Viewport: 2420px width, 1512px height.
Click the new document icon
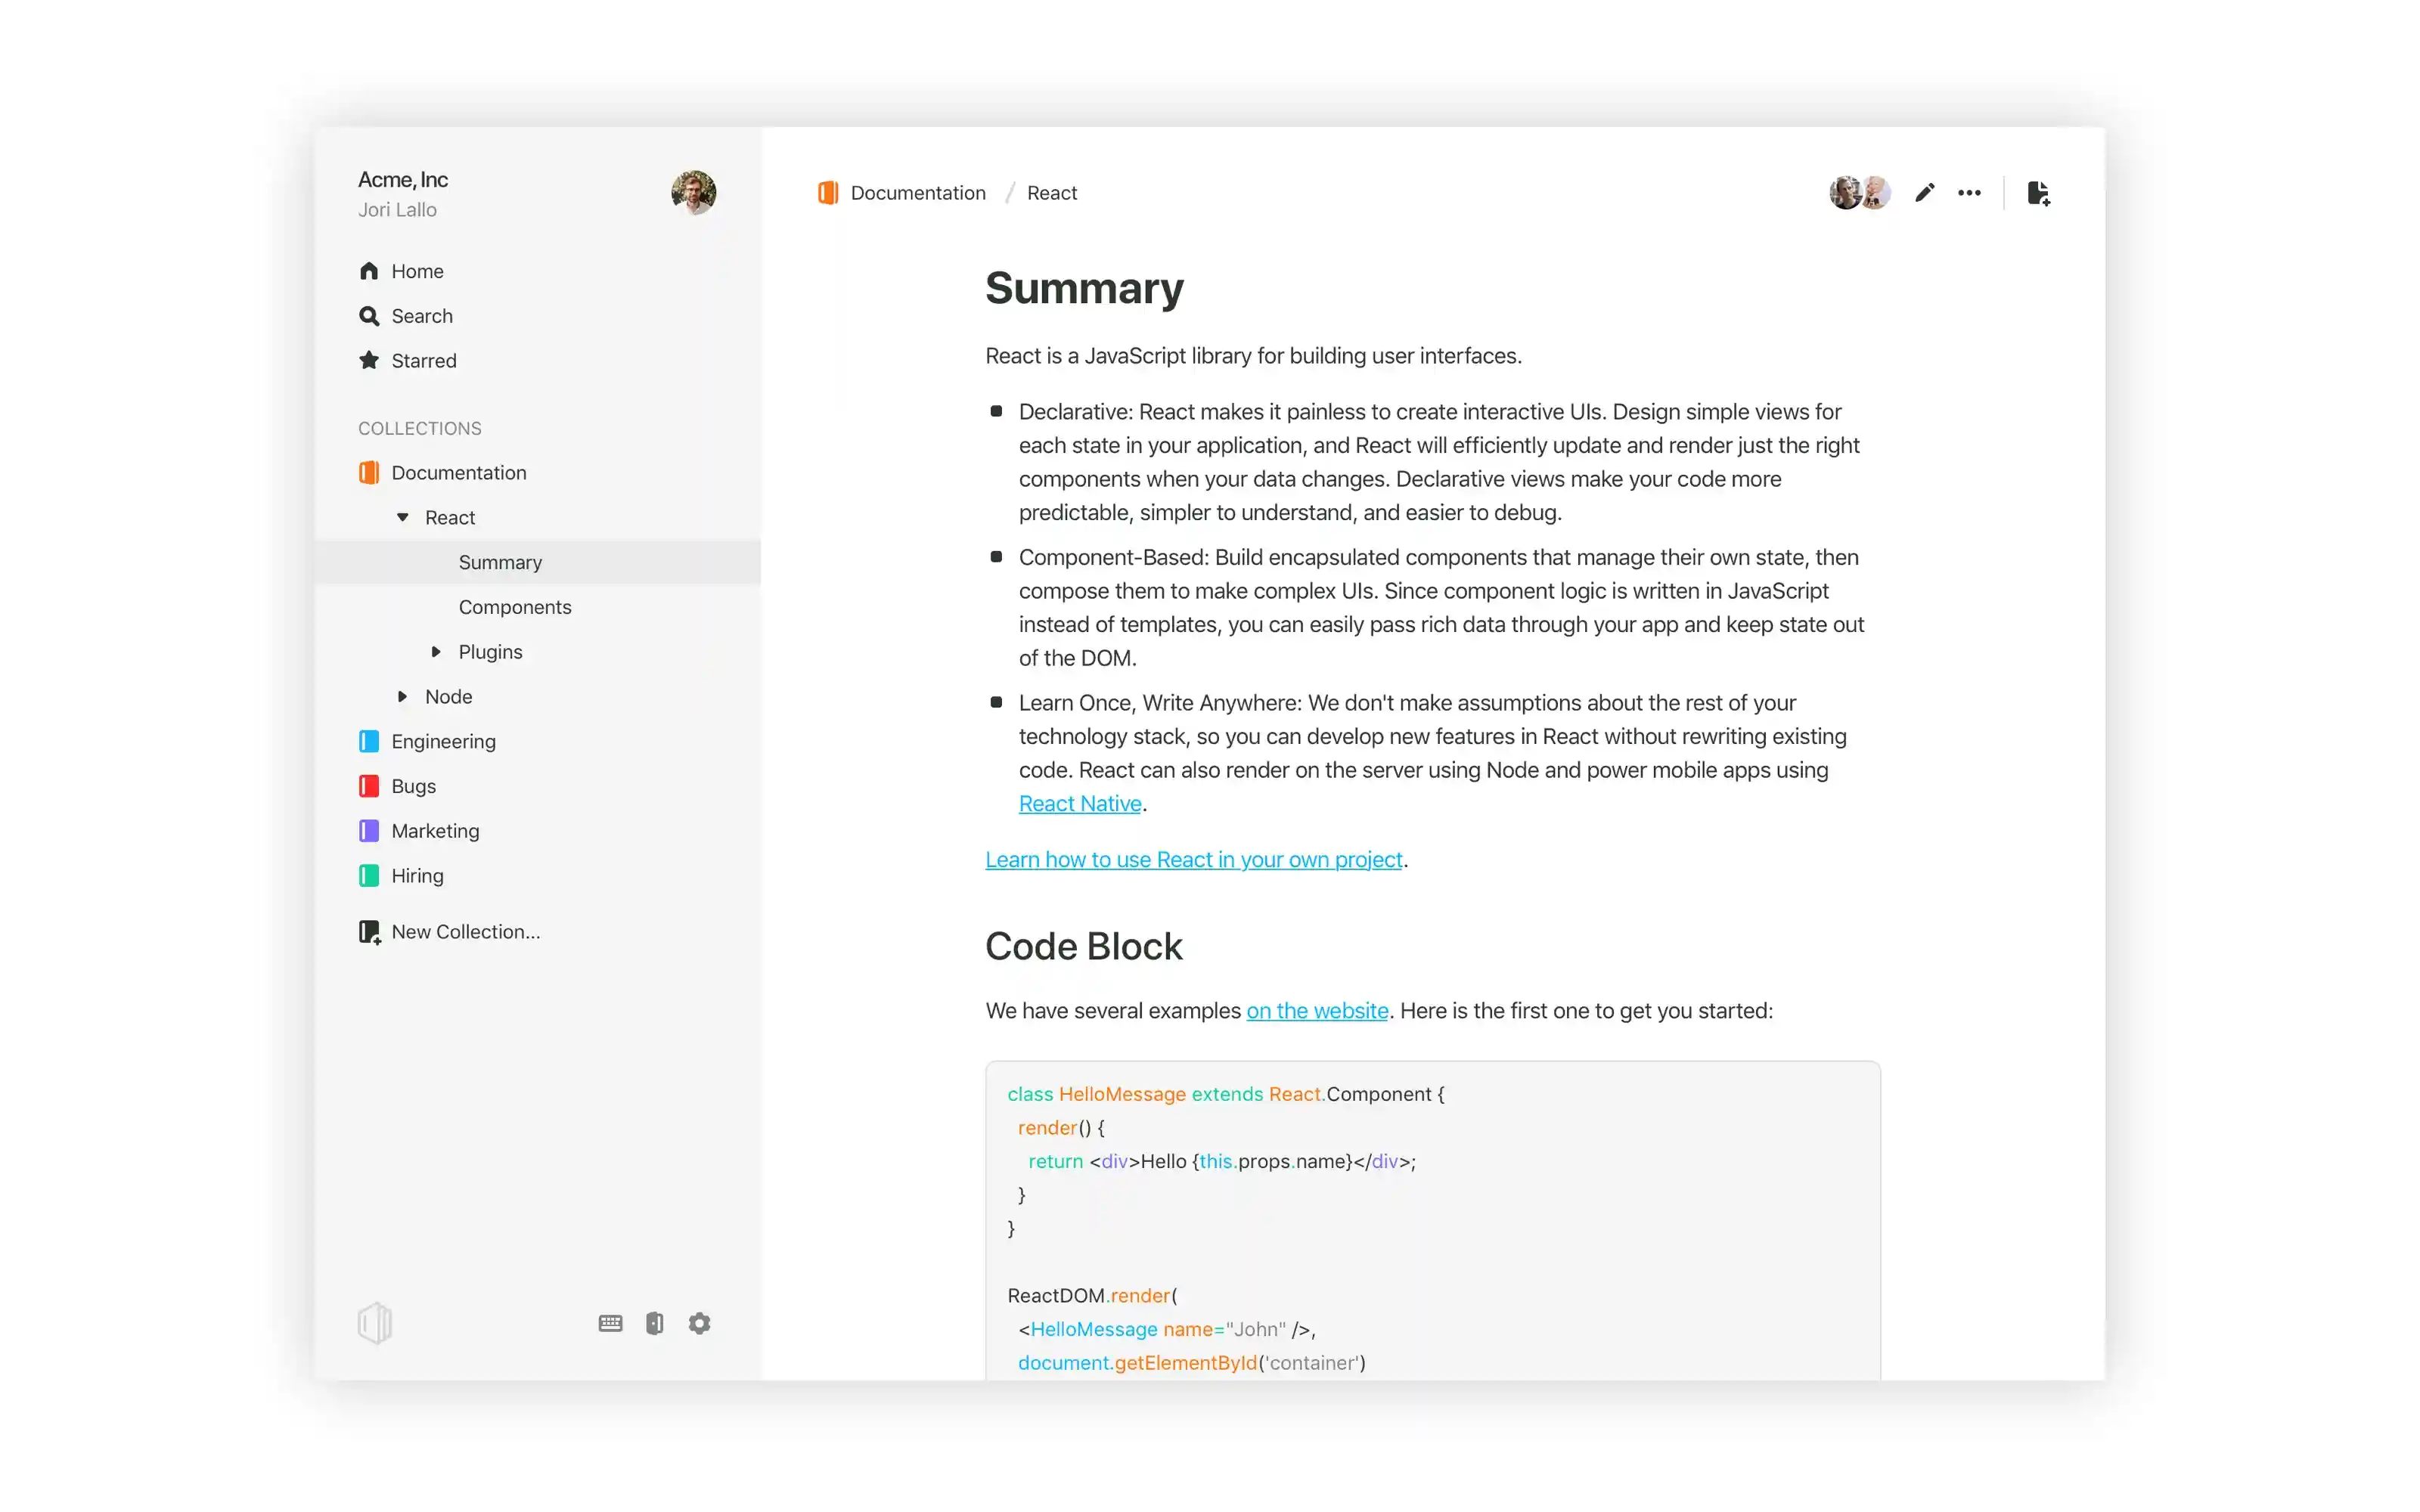tap(2038, 193)
